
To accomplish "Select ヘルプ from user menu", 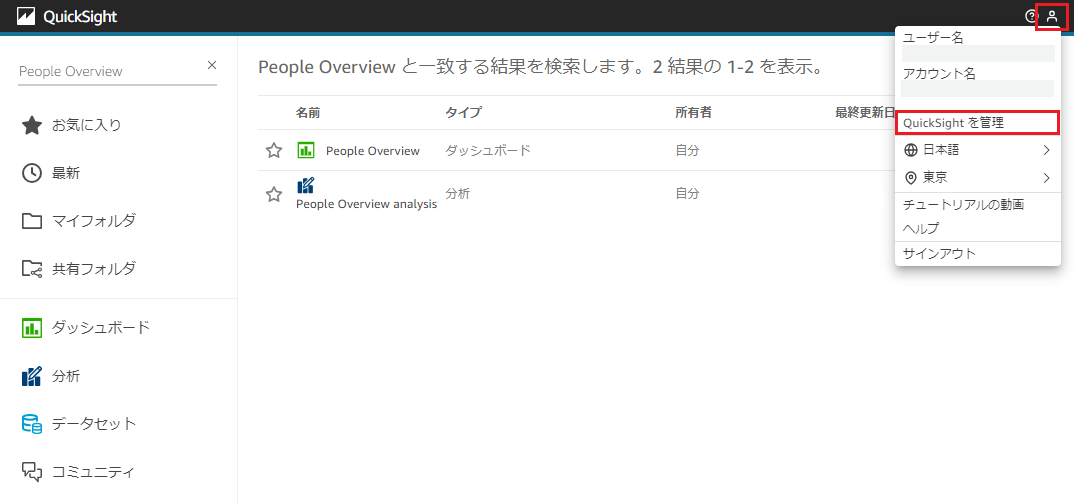I will coord(921,228).
